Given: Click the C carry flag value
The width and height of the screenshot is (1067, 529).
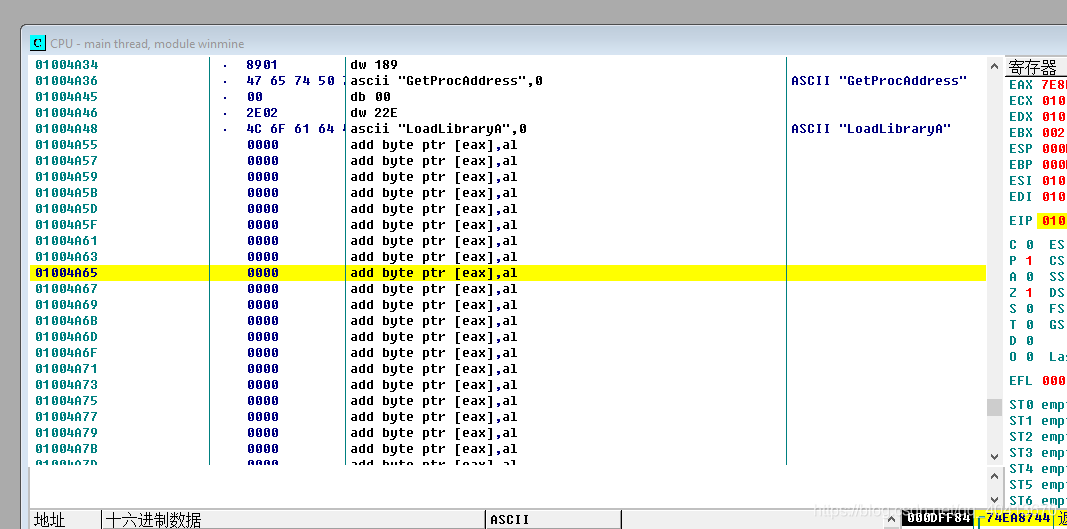Looking at the screenshot, I should point(1030,245).
